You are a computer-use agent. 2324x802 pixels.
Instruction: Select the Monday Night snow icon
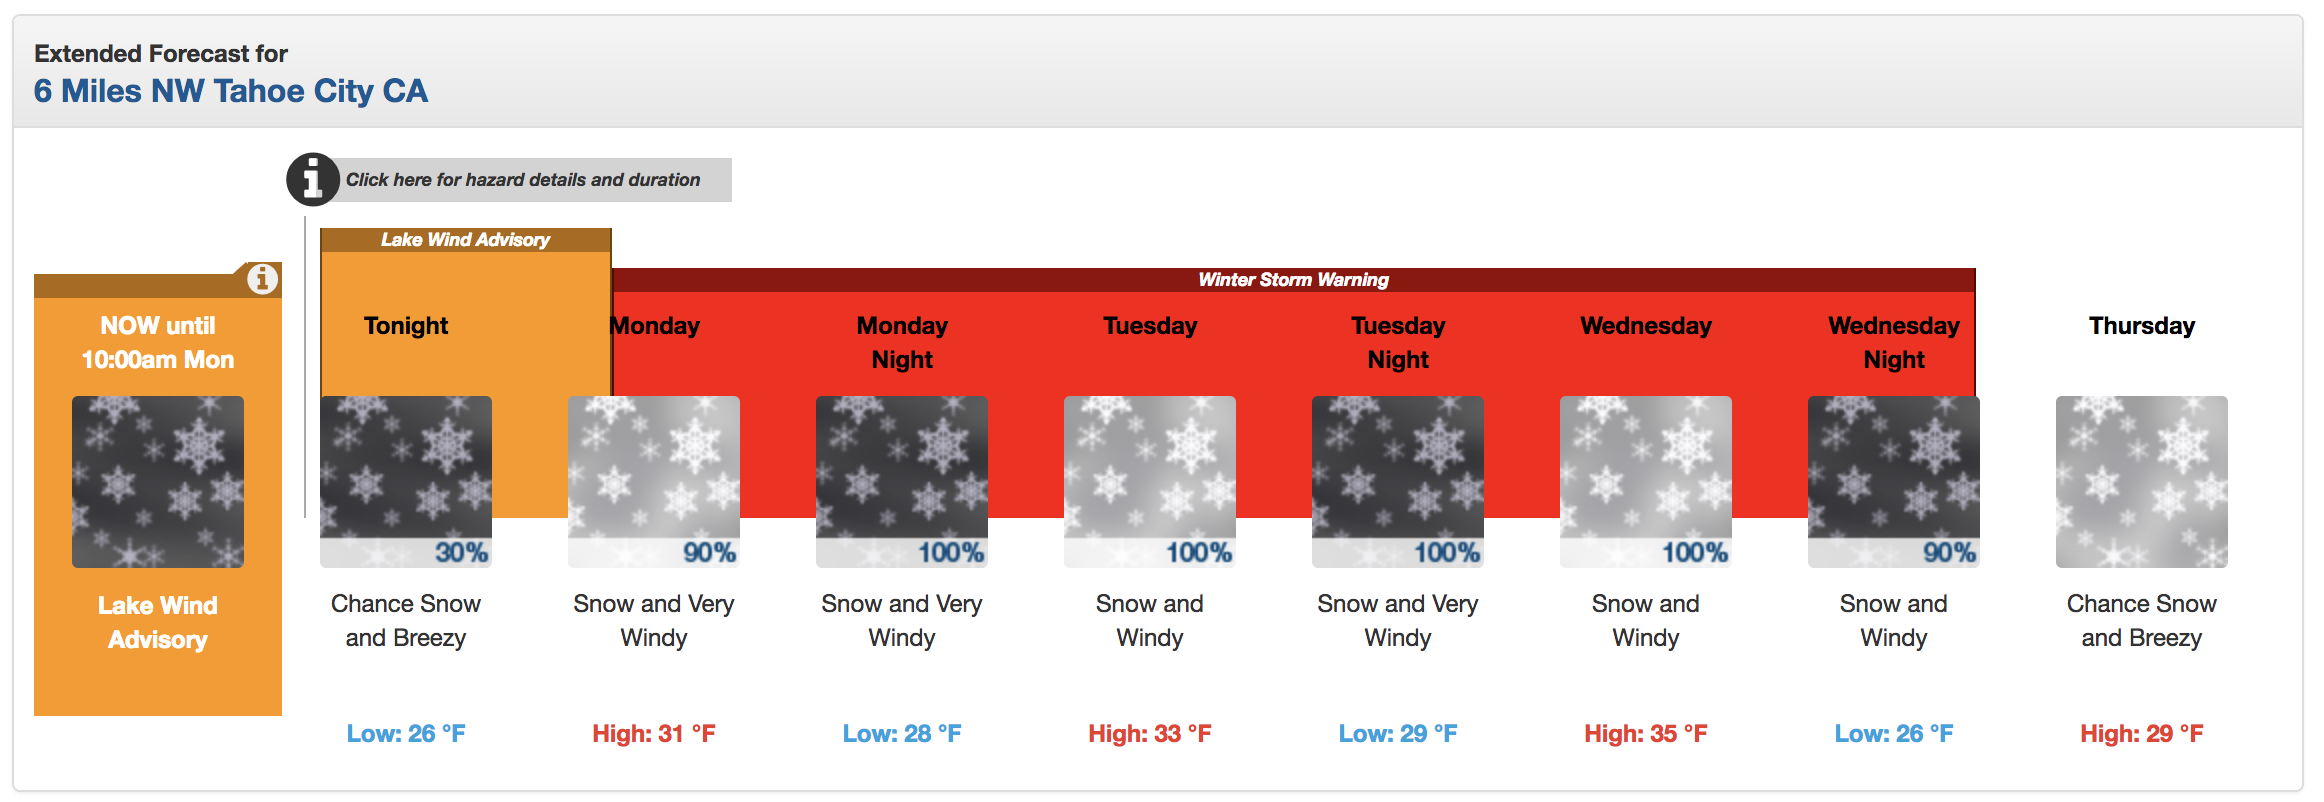[x=902, y=482]
